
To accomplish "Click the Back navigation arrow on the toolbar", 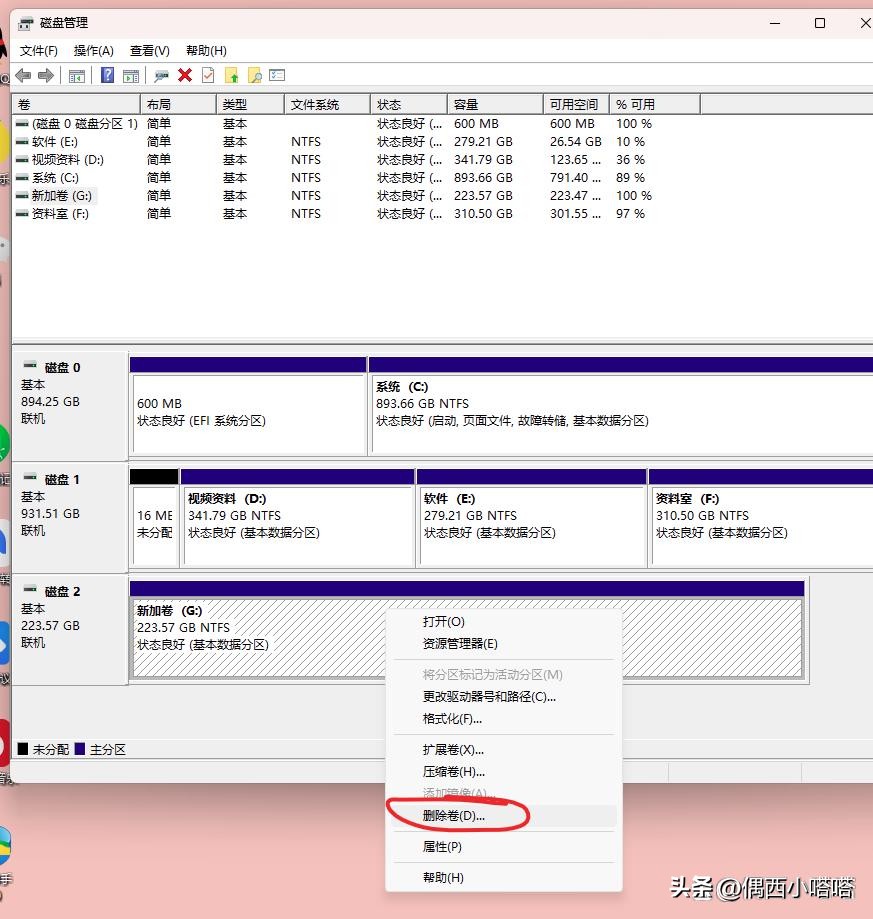I will coord(23,75).
